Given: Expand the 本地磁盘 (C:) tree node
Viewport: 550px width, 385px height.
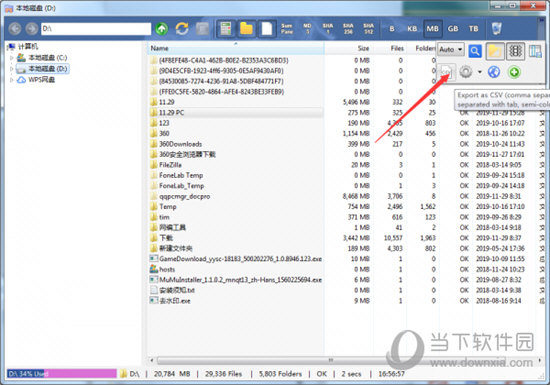Looking at the screenshot, I should coord(12,58).
